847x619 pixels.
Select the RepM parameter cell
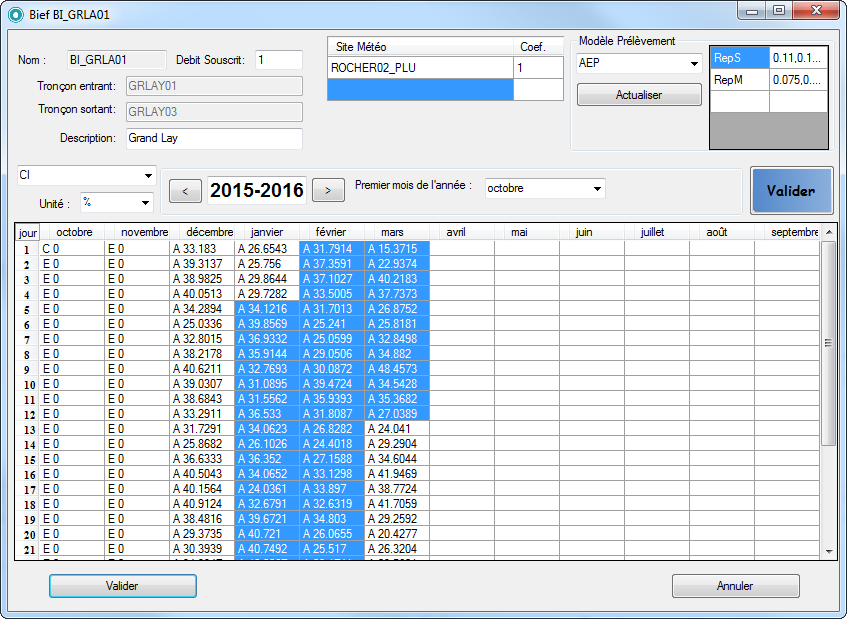(x=740, y=80)
